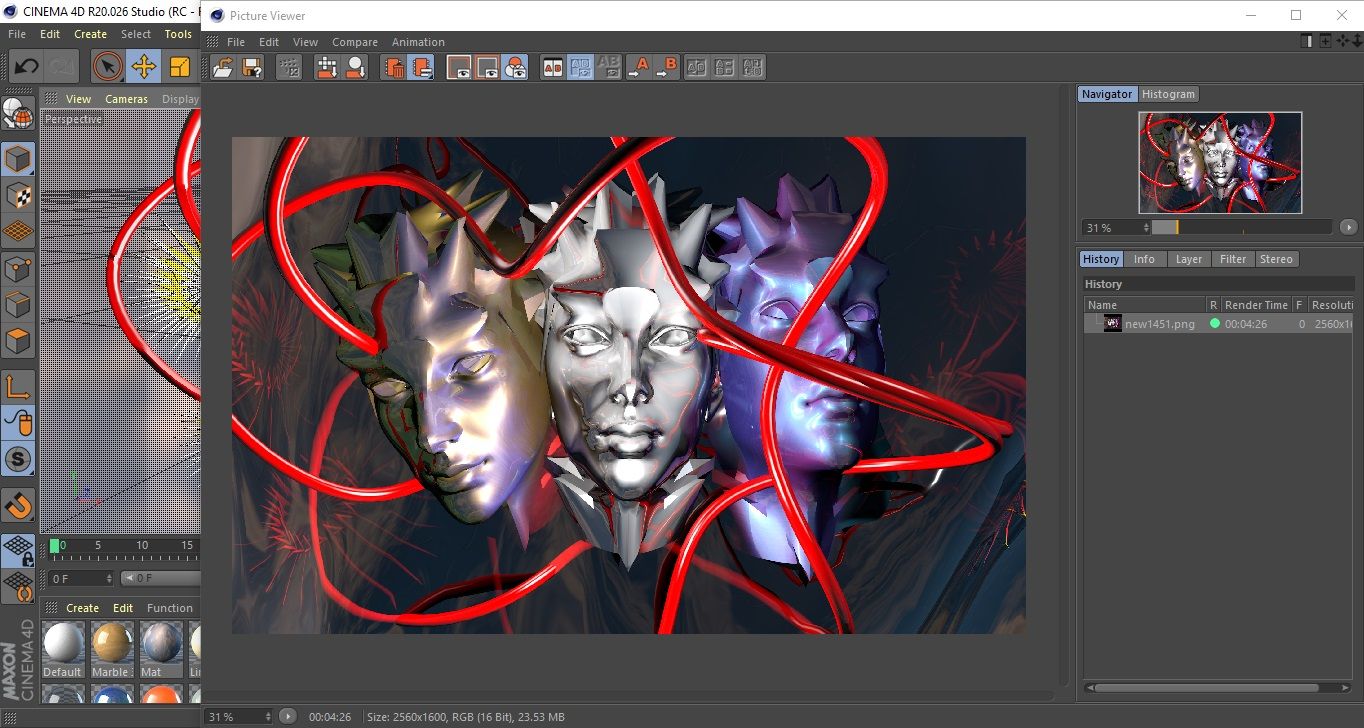This screenshot has width=1364, height=728.
Task: Toggle the Enable Snap magnet icon
Action: click(18, 505)
